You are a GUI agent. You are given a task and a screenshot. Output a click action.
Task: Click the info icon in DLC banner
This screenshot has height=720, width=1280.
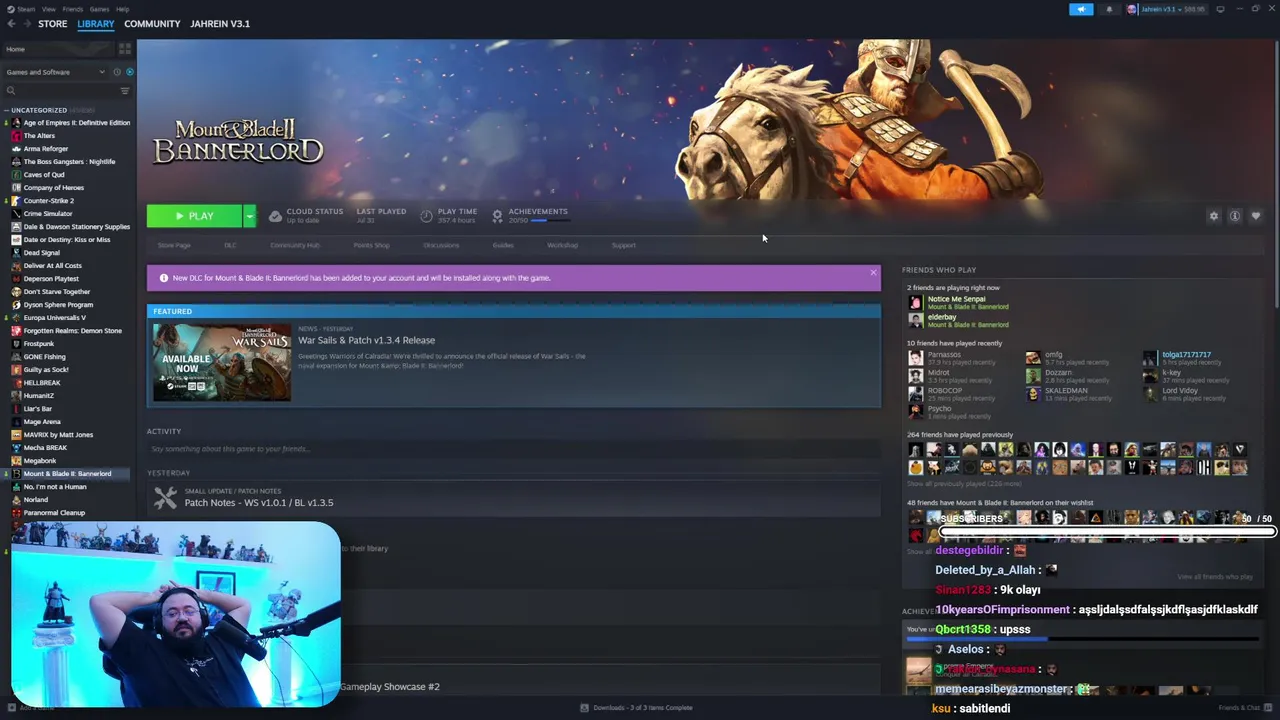pos(164,278)
